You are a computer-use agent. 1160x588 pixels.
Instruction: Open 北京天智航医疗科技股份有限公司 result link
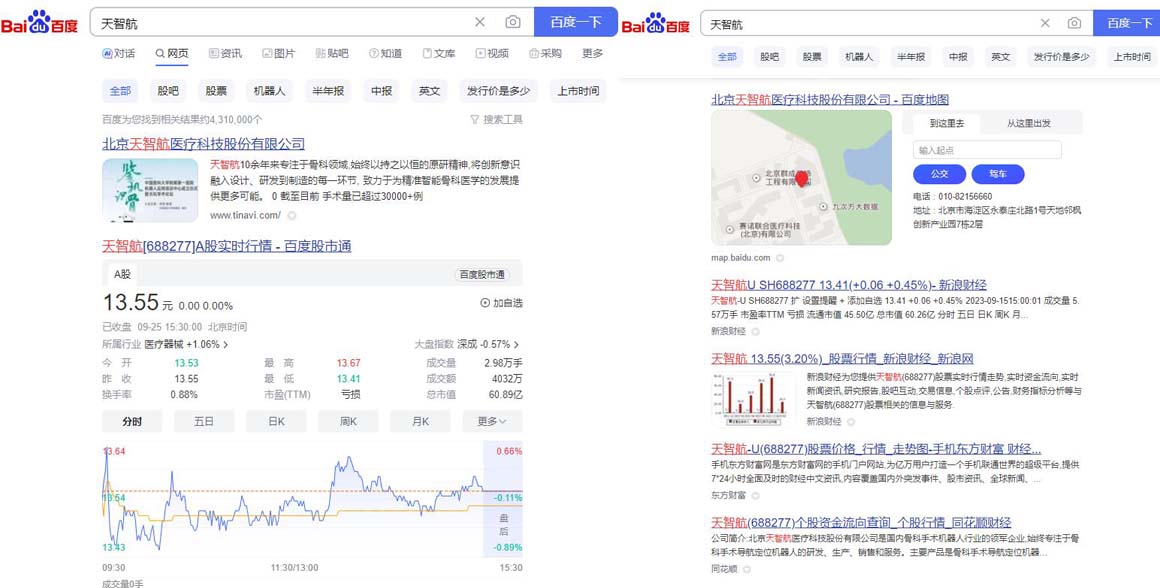pyautogui.click(x=203, y=143)
